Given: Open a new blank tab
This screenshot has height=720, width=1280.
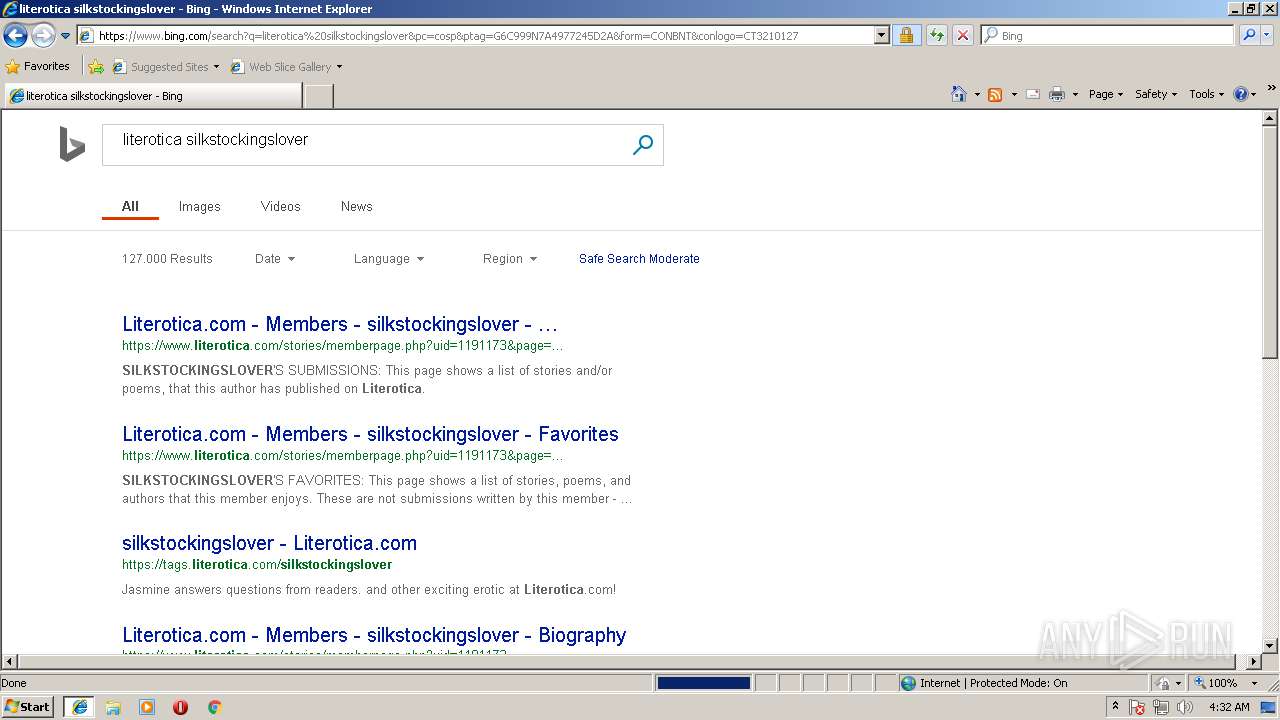Looking at the screenshot, I should click(318, 96).
